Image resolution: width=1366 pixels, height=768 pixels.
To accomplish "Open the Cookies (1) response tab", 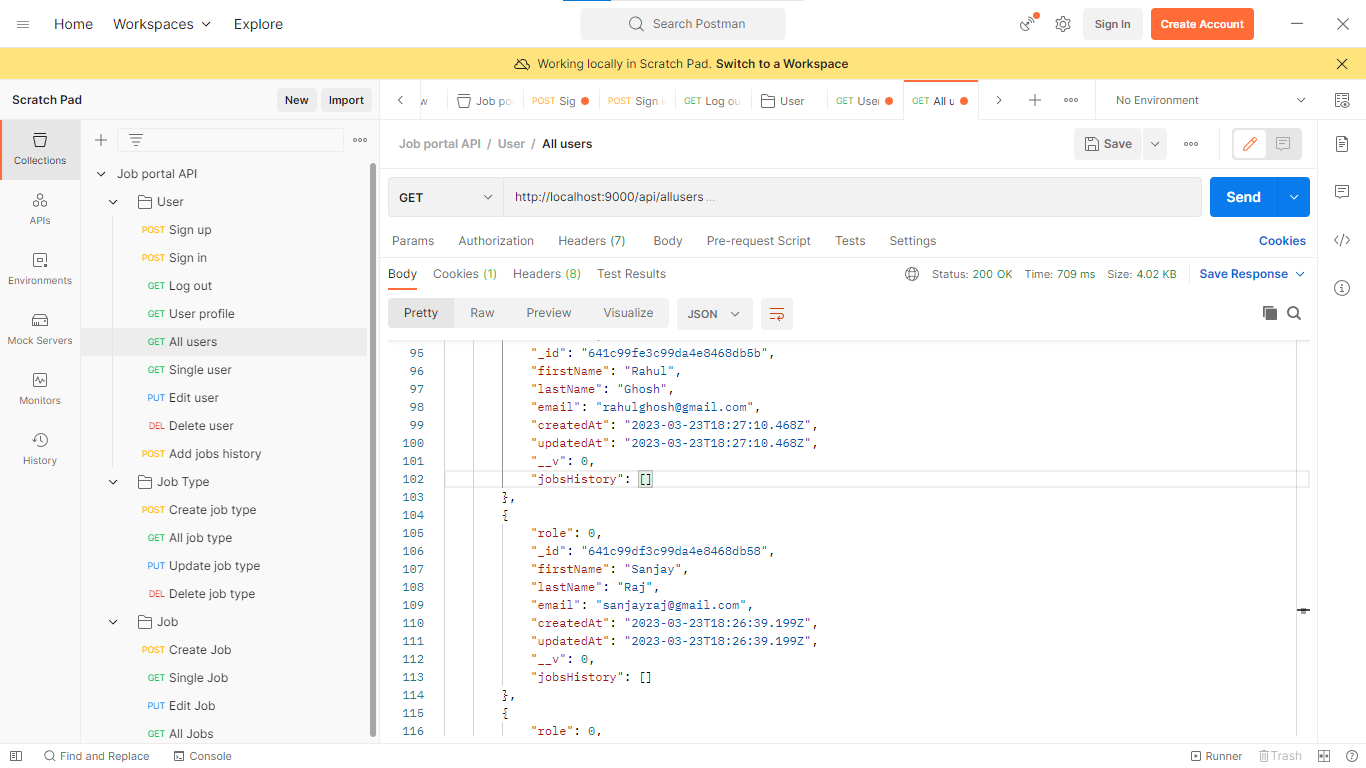I will (464, 273).
